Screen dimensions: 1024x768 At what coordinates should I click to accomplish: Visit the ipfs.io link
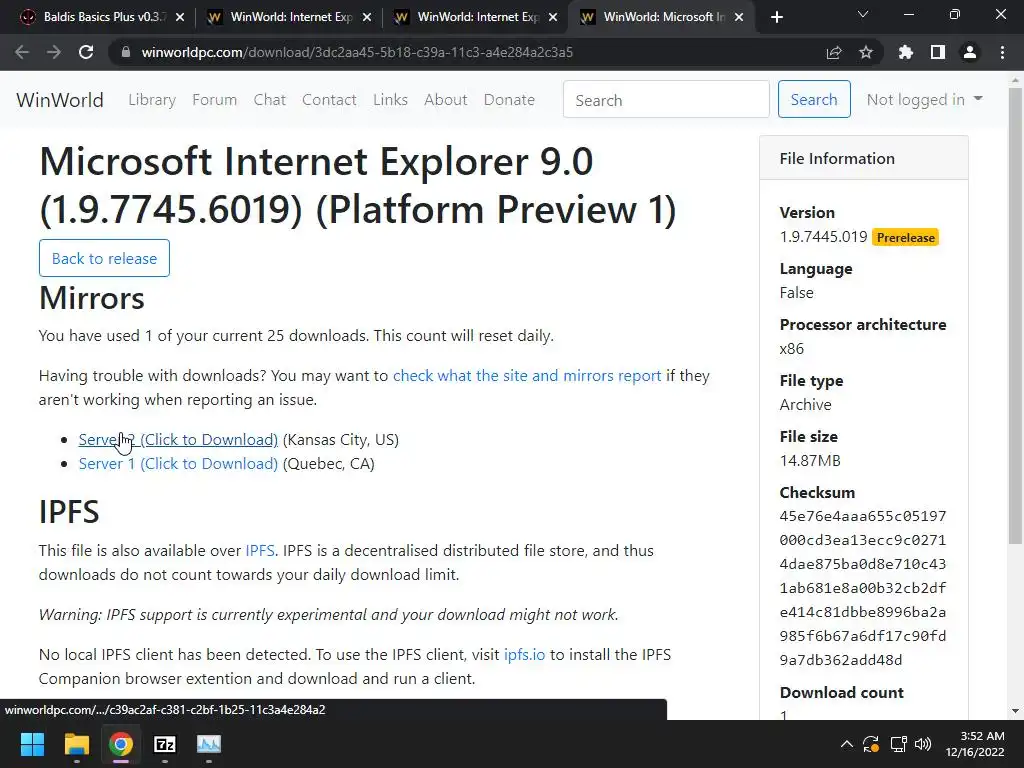tap(524, 654)
